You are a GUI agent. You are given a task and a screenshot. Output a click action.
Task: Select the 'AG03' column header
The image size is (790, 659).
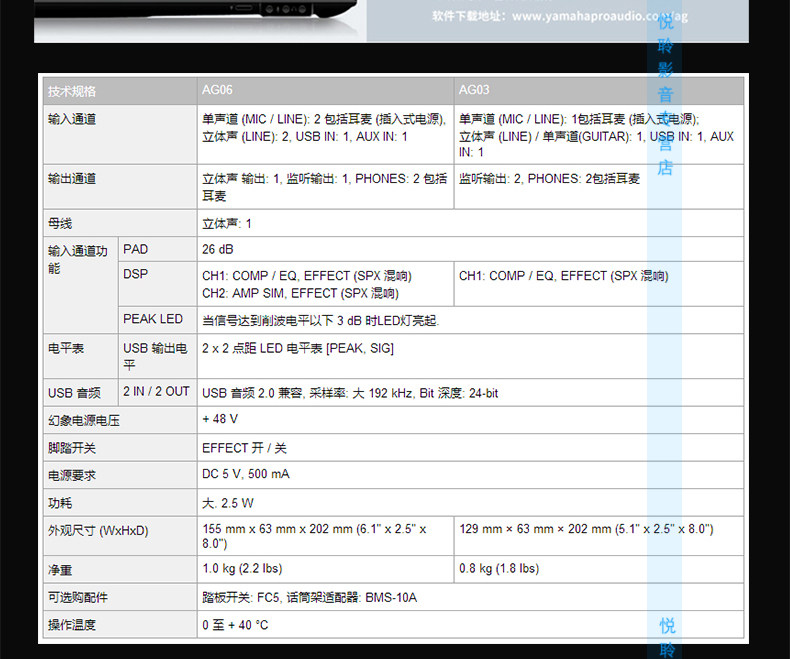pyautogui.click(x=599, y=91)
